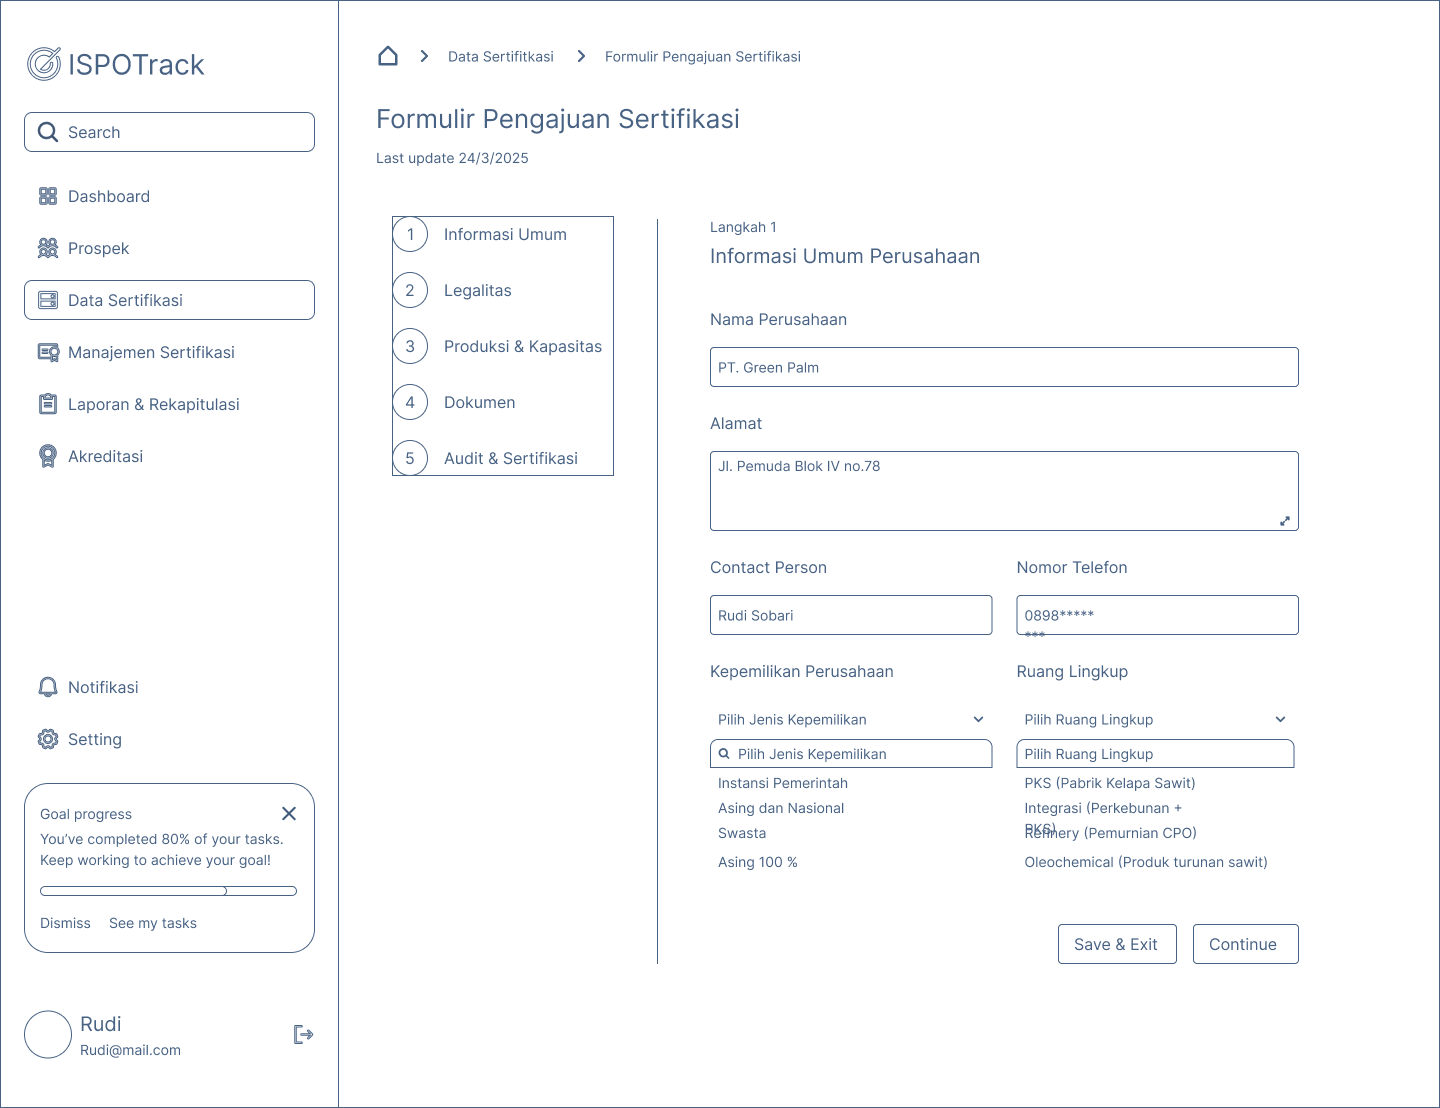Click the Pilih Jenis Kepemilikan search box
Image resolution: width=1440 pixels, height=1108 pixels.
point(851,754)
